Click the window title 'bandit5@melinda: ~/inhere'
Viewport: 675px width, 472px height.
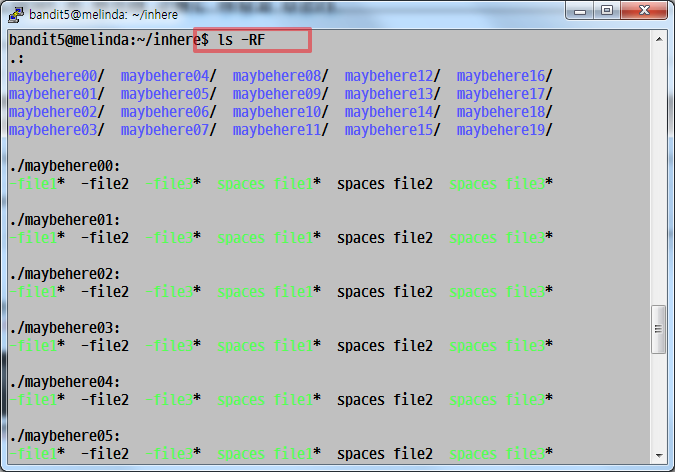point(103,15)
